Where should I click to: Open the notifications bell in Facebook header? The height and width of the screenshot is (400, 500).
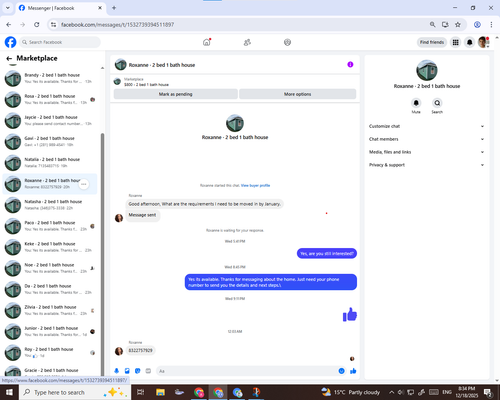(x=469, y=42)
